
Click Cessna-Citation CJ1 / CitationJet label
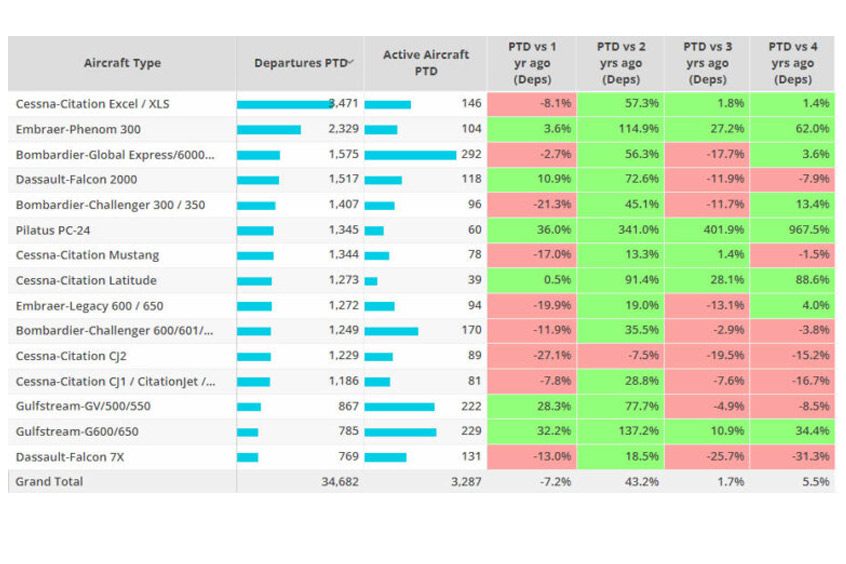click(115, 382)
